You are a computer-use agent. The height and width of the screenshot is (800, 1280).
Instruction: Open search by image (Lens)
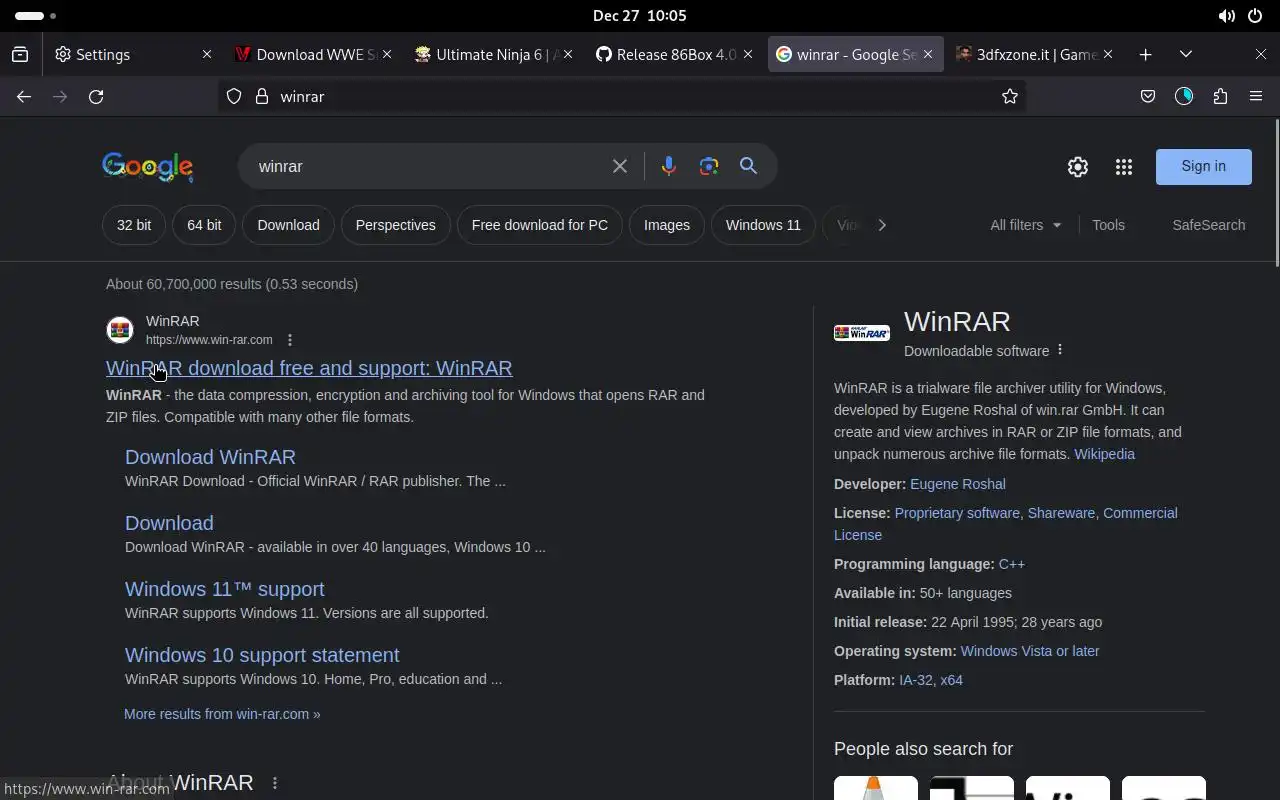709,166
